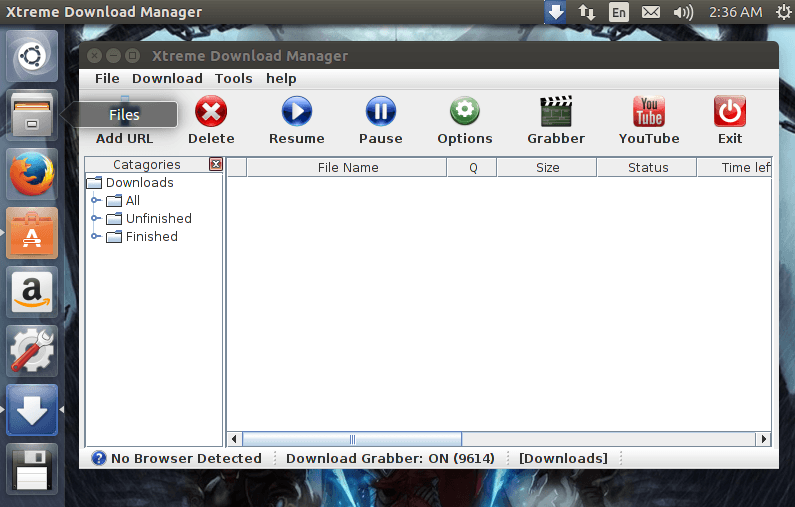Select the All category folder
This screenshot has width=795, height=507.
(x=123, y=201)
